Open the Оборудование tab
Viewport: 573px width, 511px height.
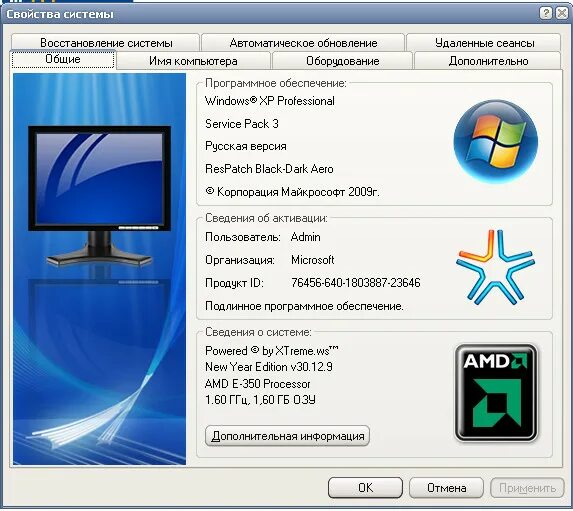pos(342,61)
